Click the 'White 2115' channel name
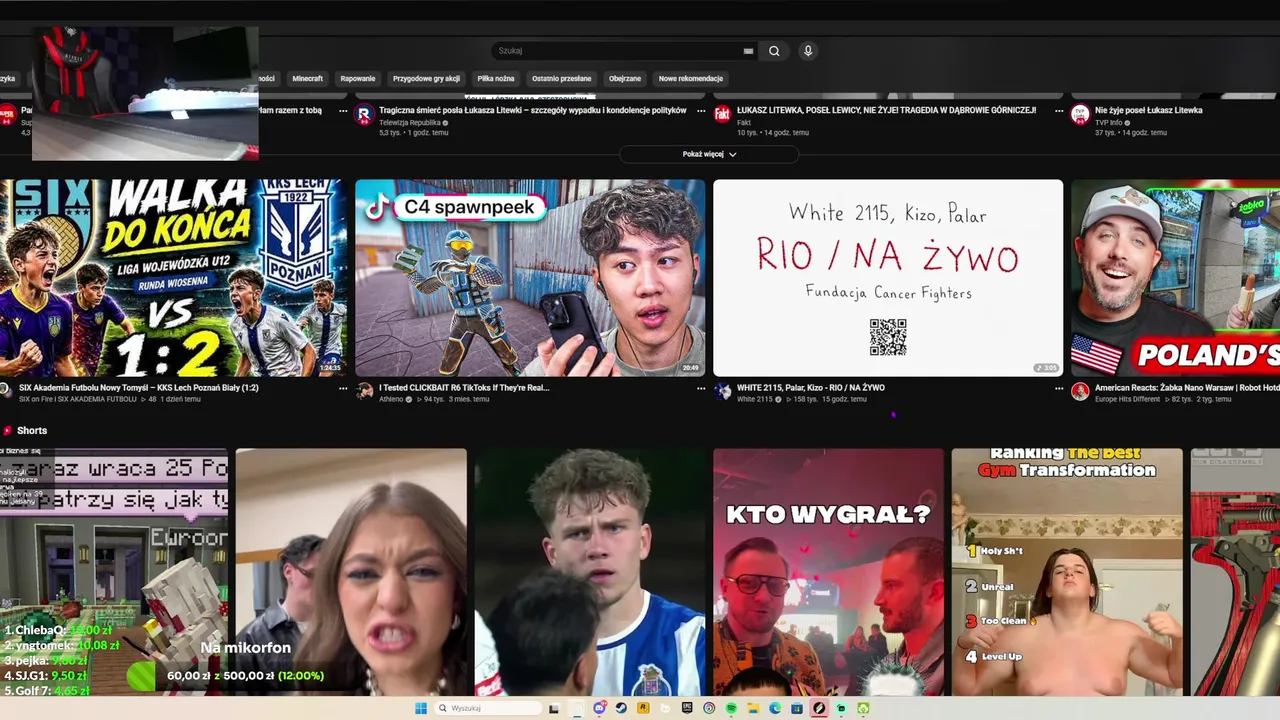The height and width of the screenshot is (720, 1280). point(754,399)
